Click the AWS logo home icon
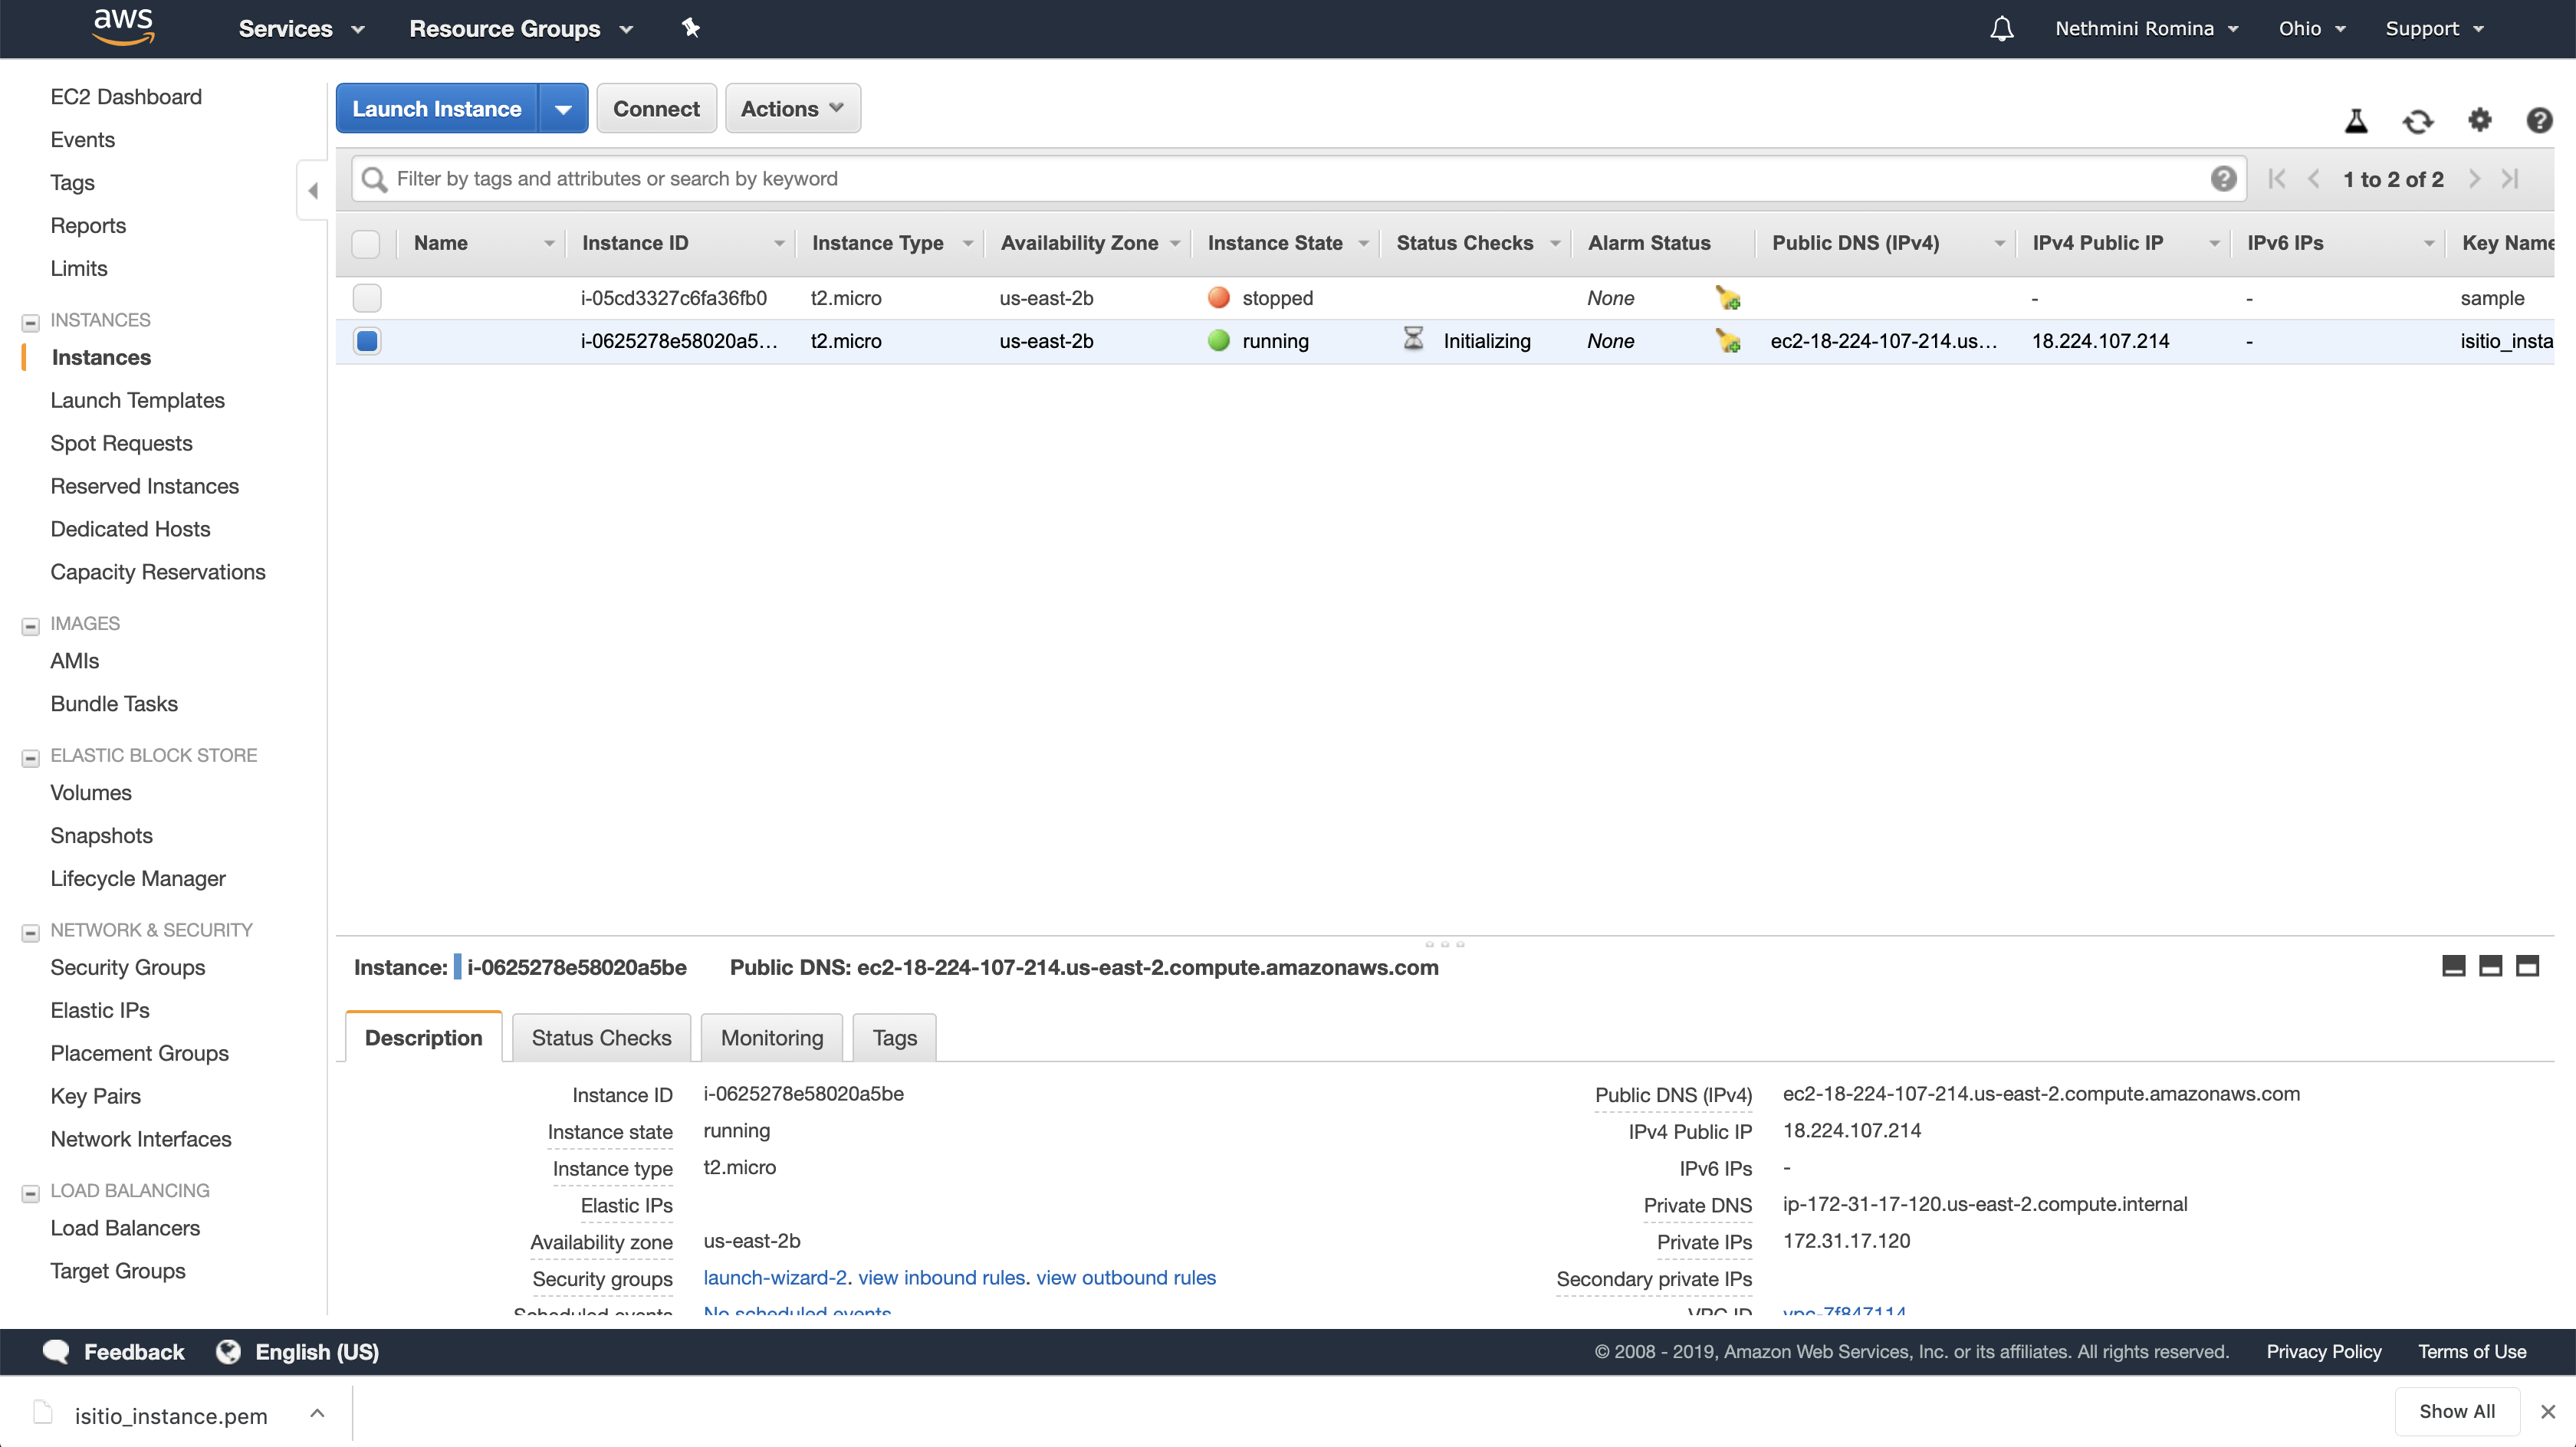Viewport: 2576px width, 1447px height. (123, 27)
